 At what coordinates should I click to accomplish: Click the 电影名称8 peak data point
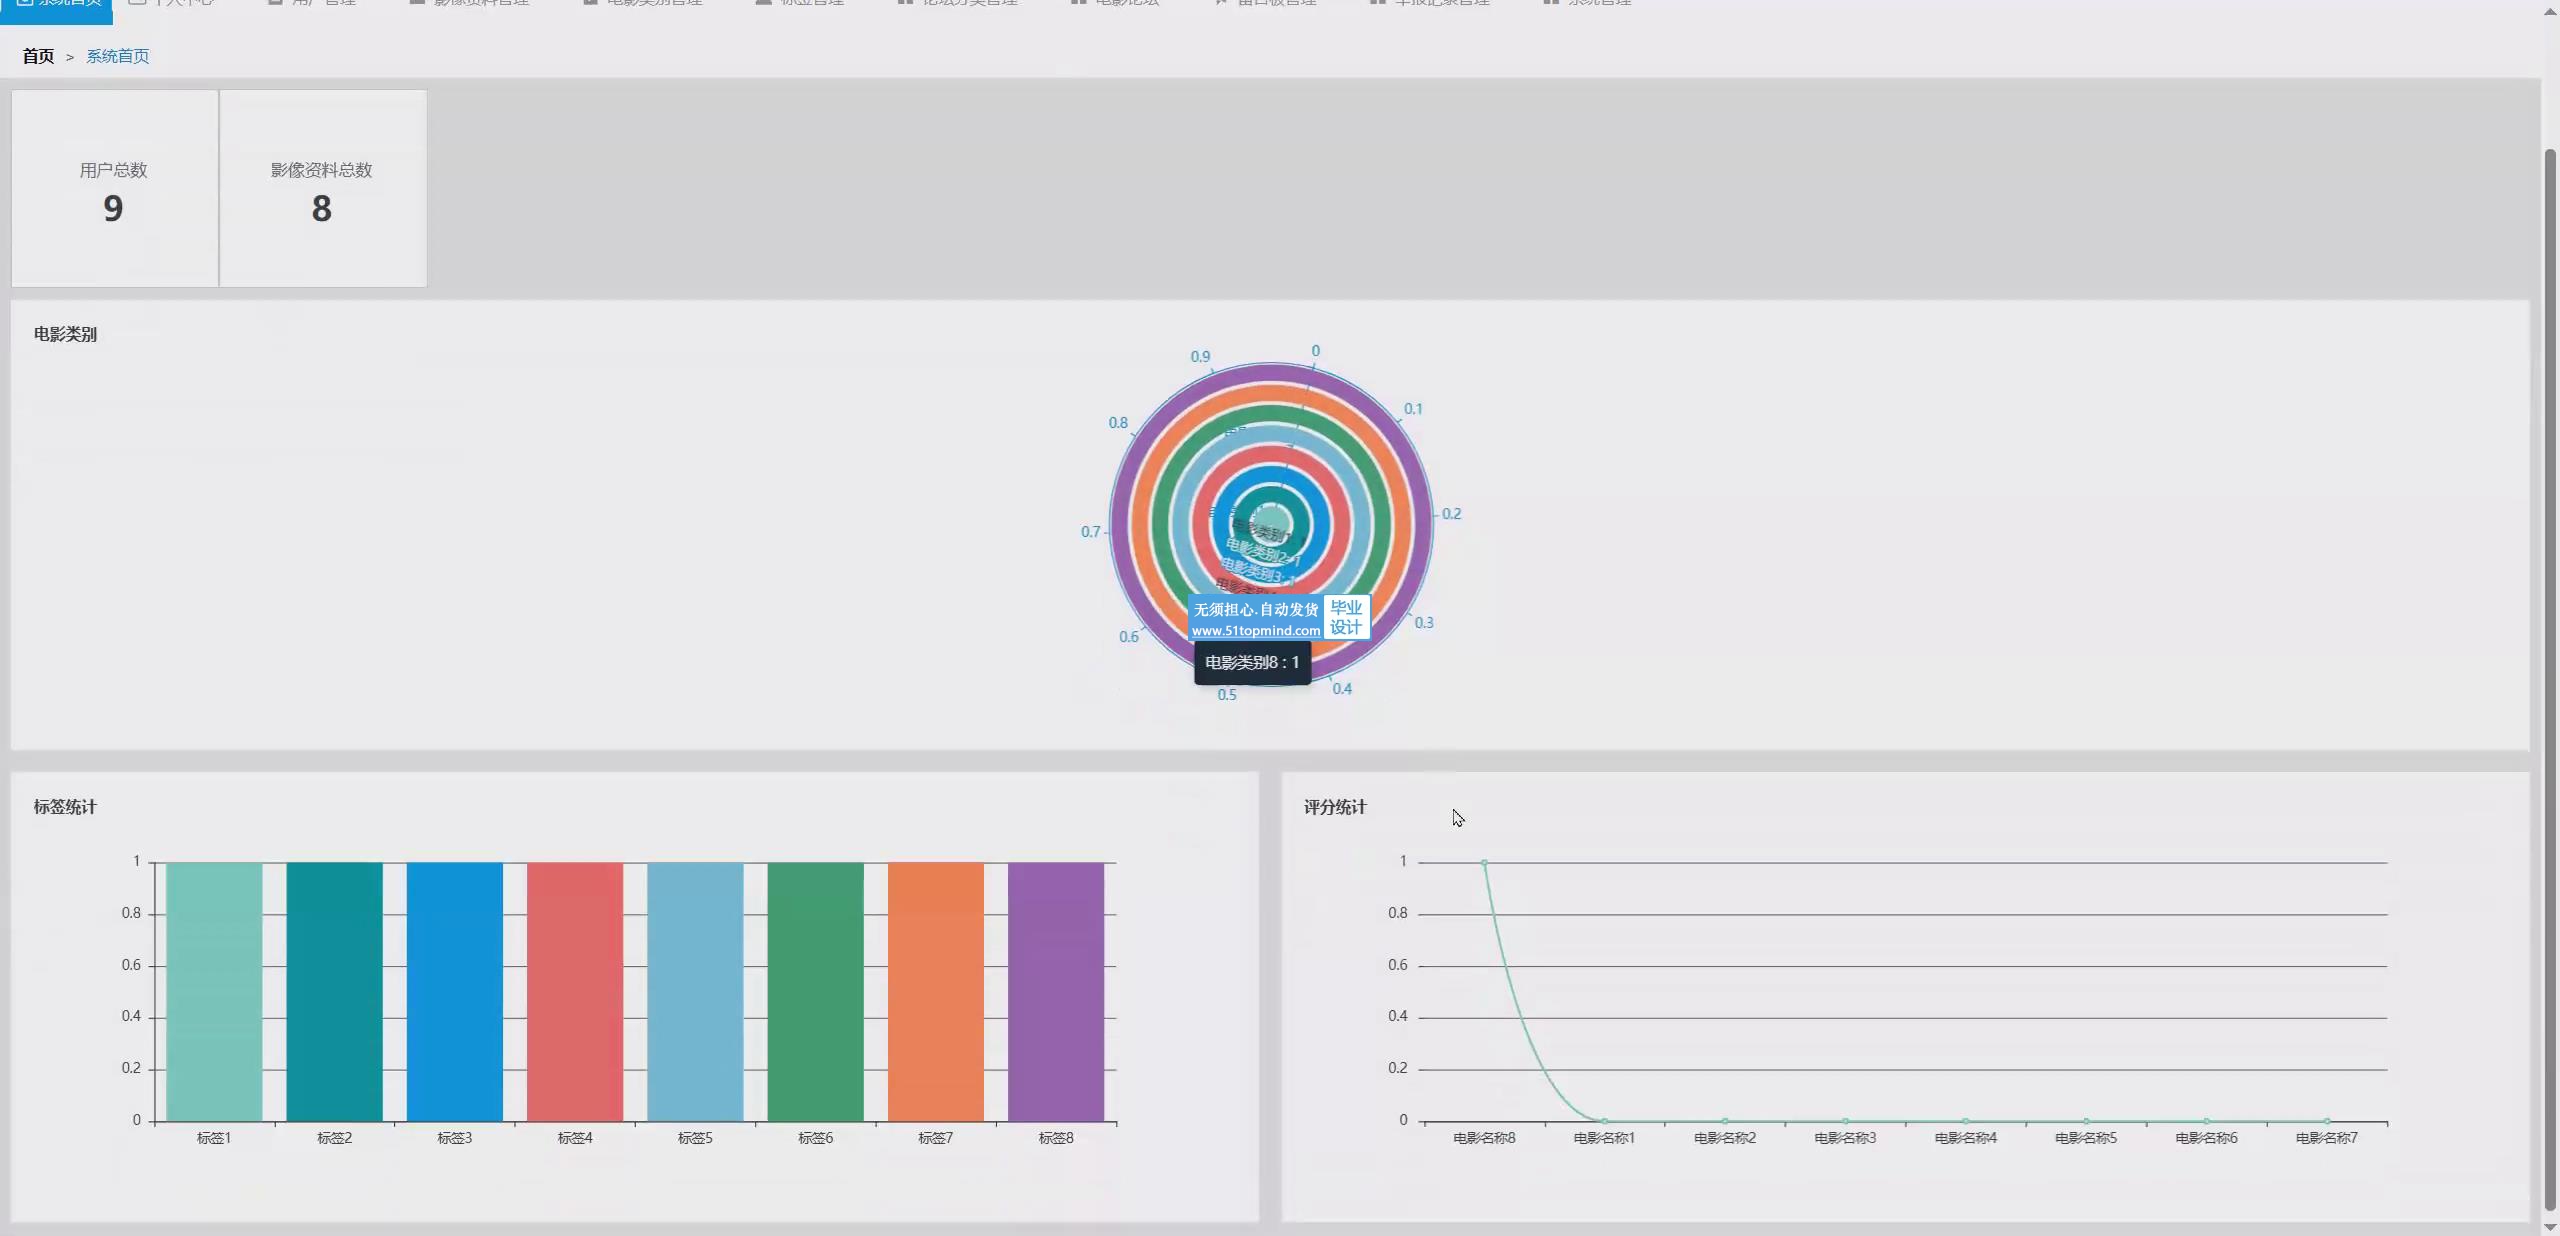(x=1484, y=862)
